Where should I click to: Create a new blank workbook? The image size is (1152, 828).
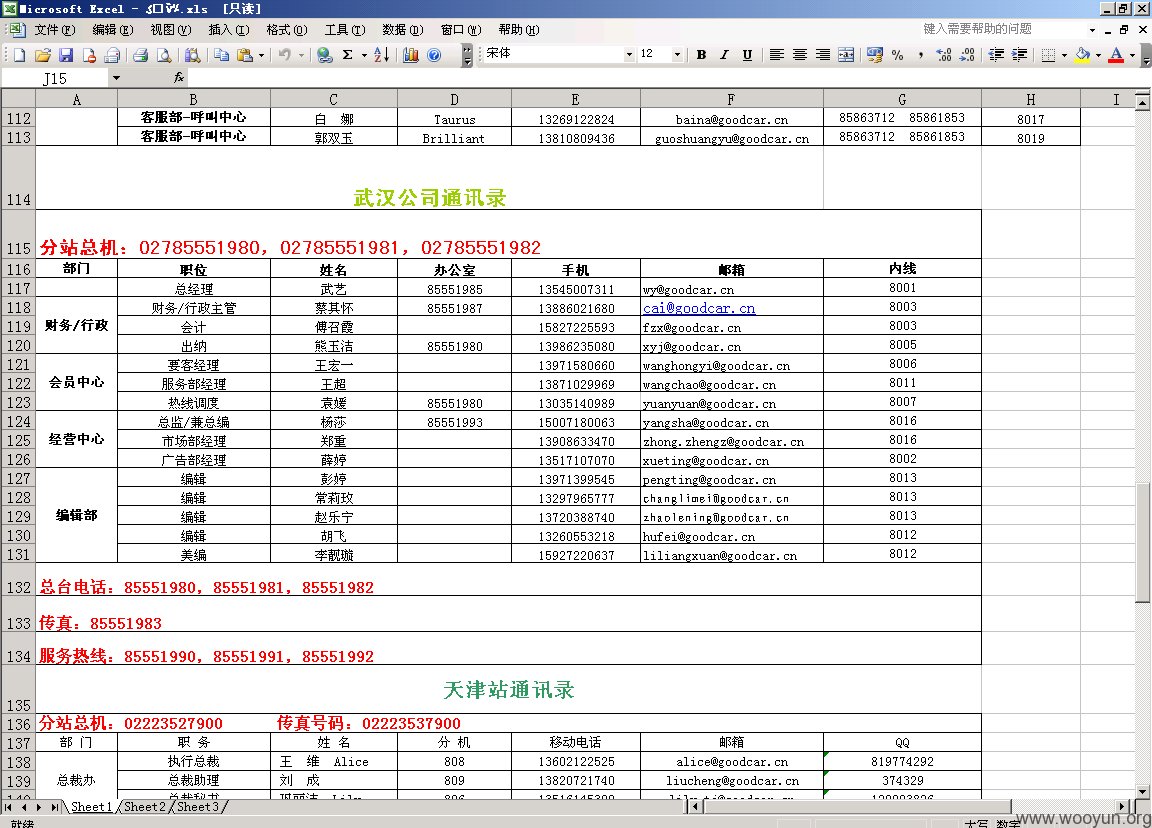click(x=20, y=55)
